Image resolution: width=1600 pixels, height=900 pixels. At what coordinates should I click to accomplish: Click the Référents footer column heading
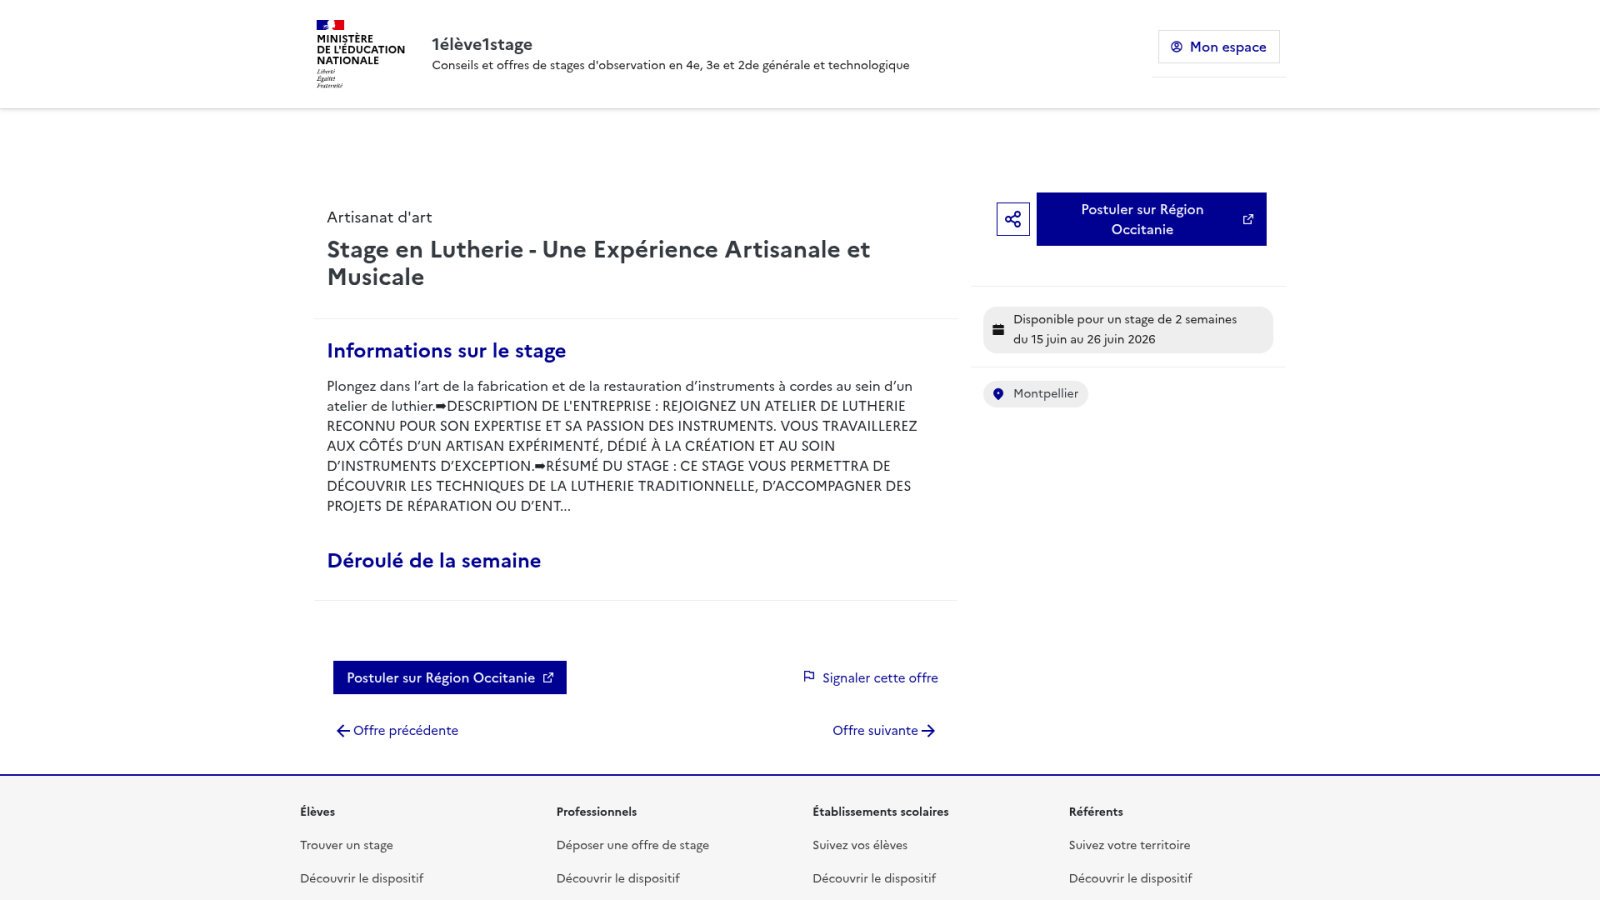coord(1096,812)
